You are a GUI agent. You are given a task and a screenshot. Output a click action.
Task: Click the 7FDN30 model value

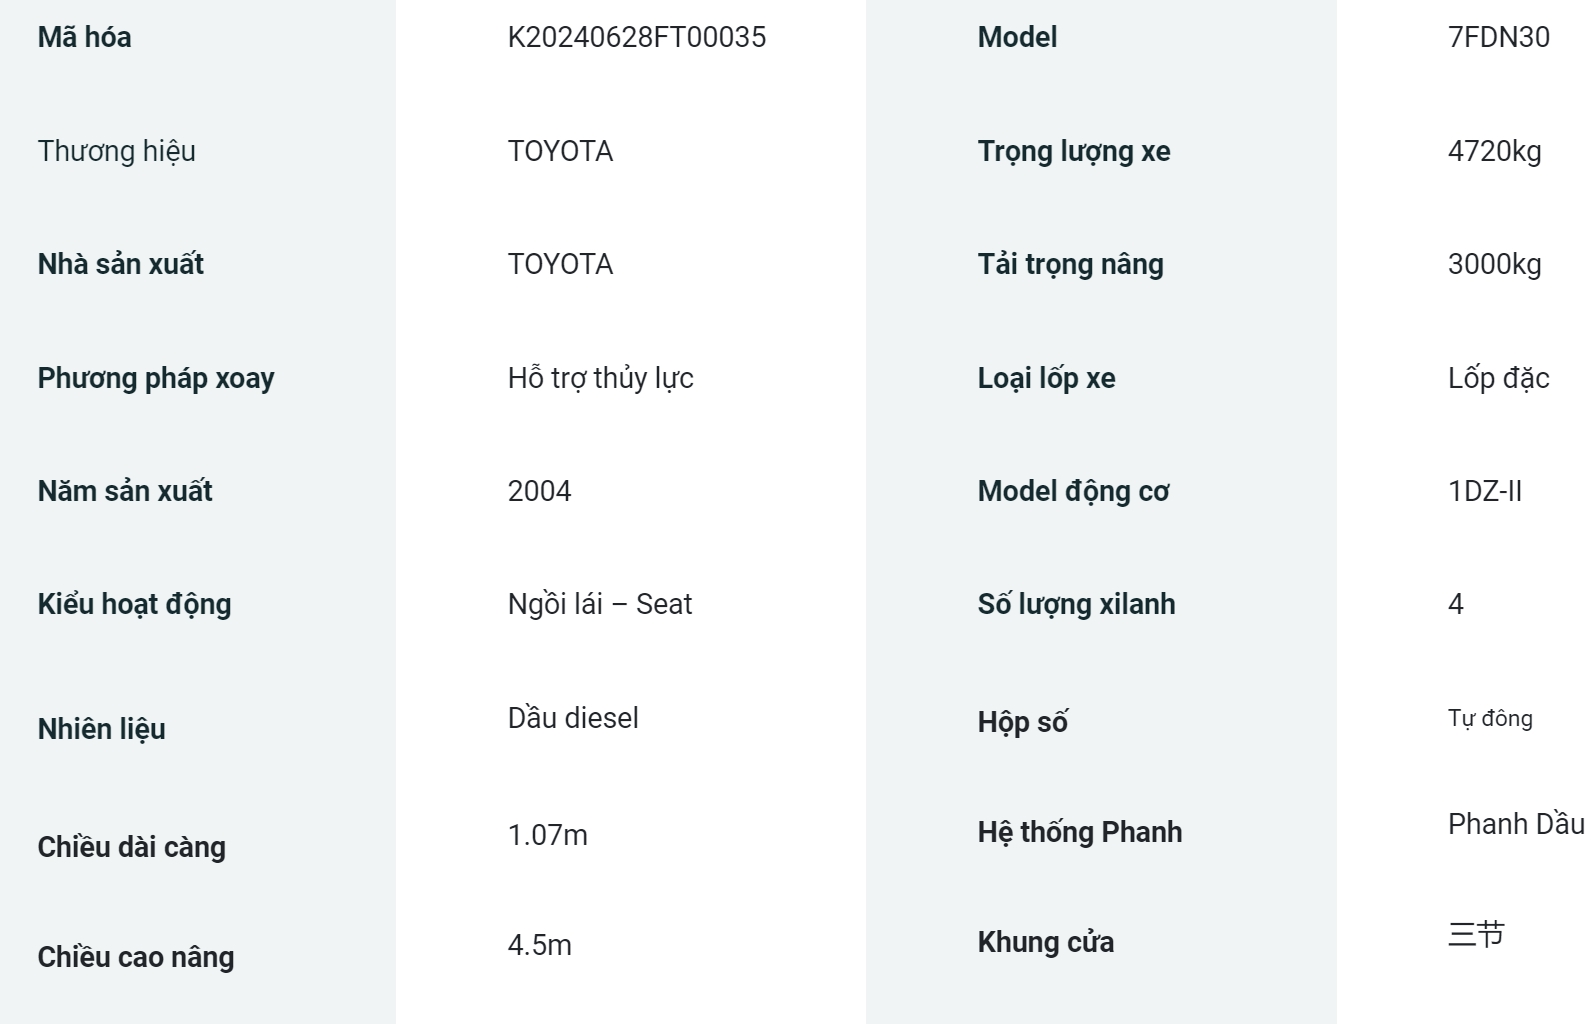[1499, 38]
